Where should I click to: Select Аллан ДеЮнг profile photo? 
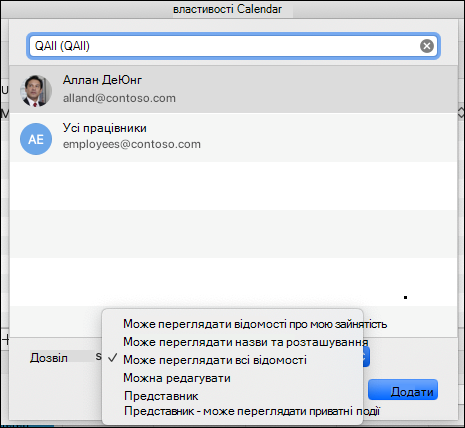[36, 91]
